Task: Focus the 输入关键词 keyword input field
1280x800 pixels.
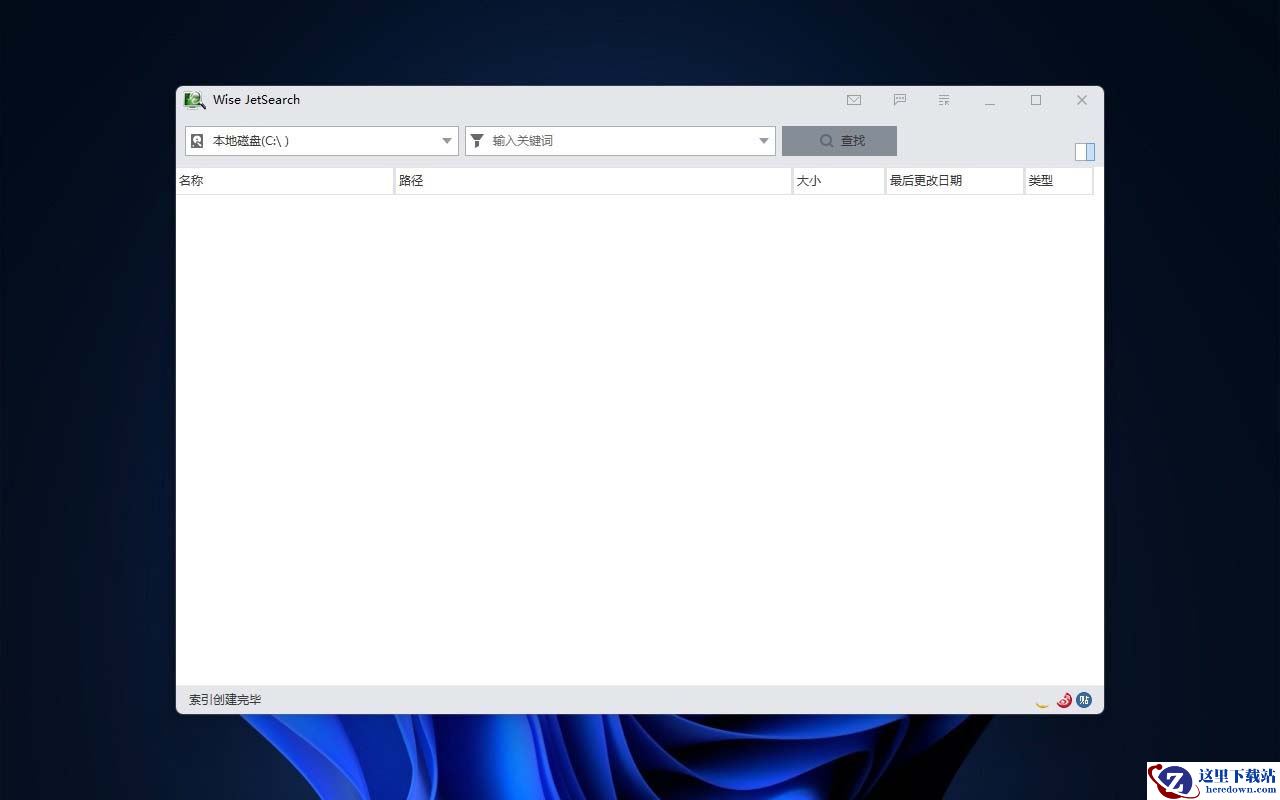Action: click(620, 141)
